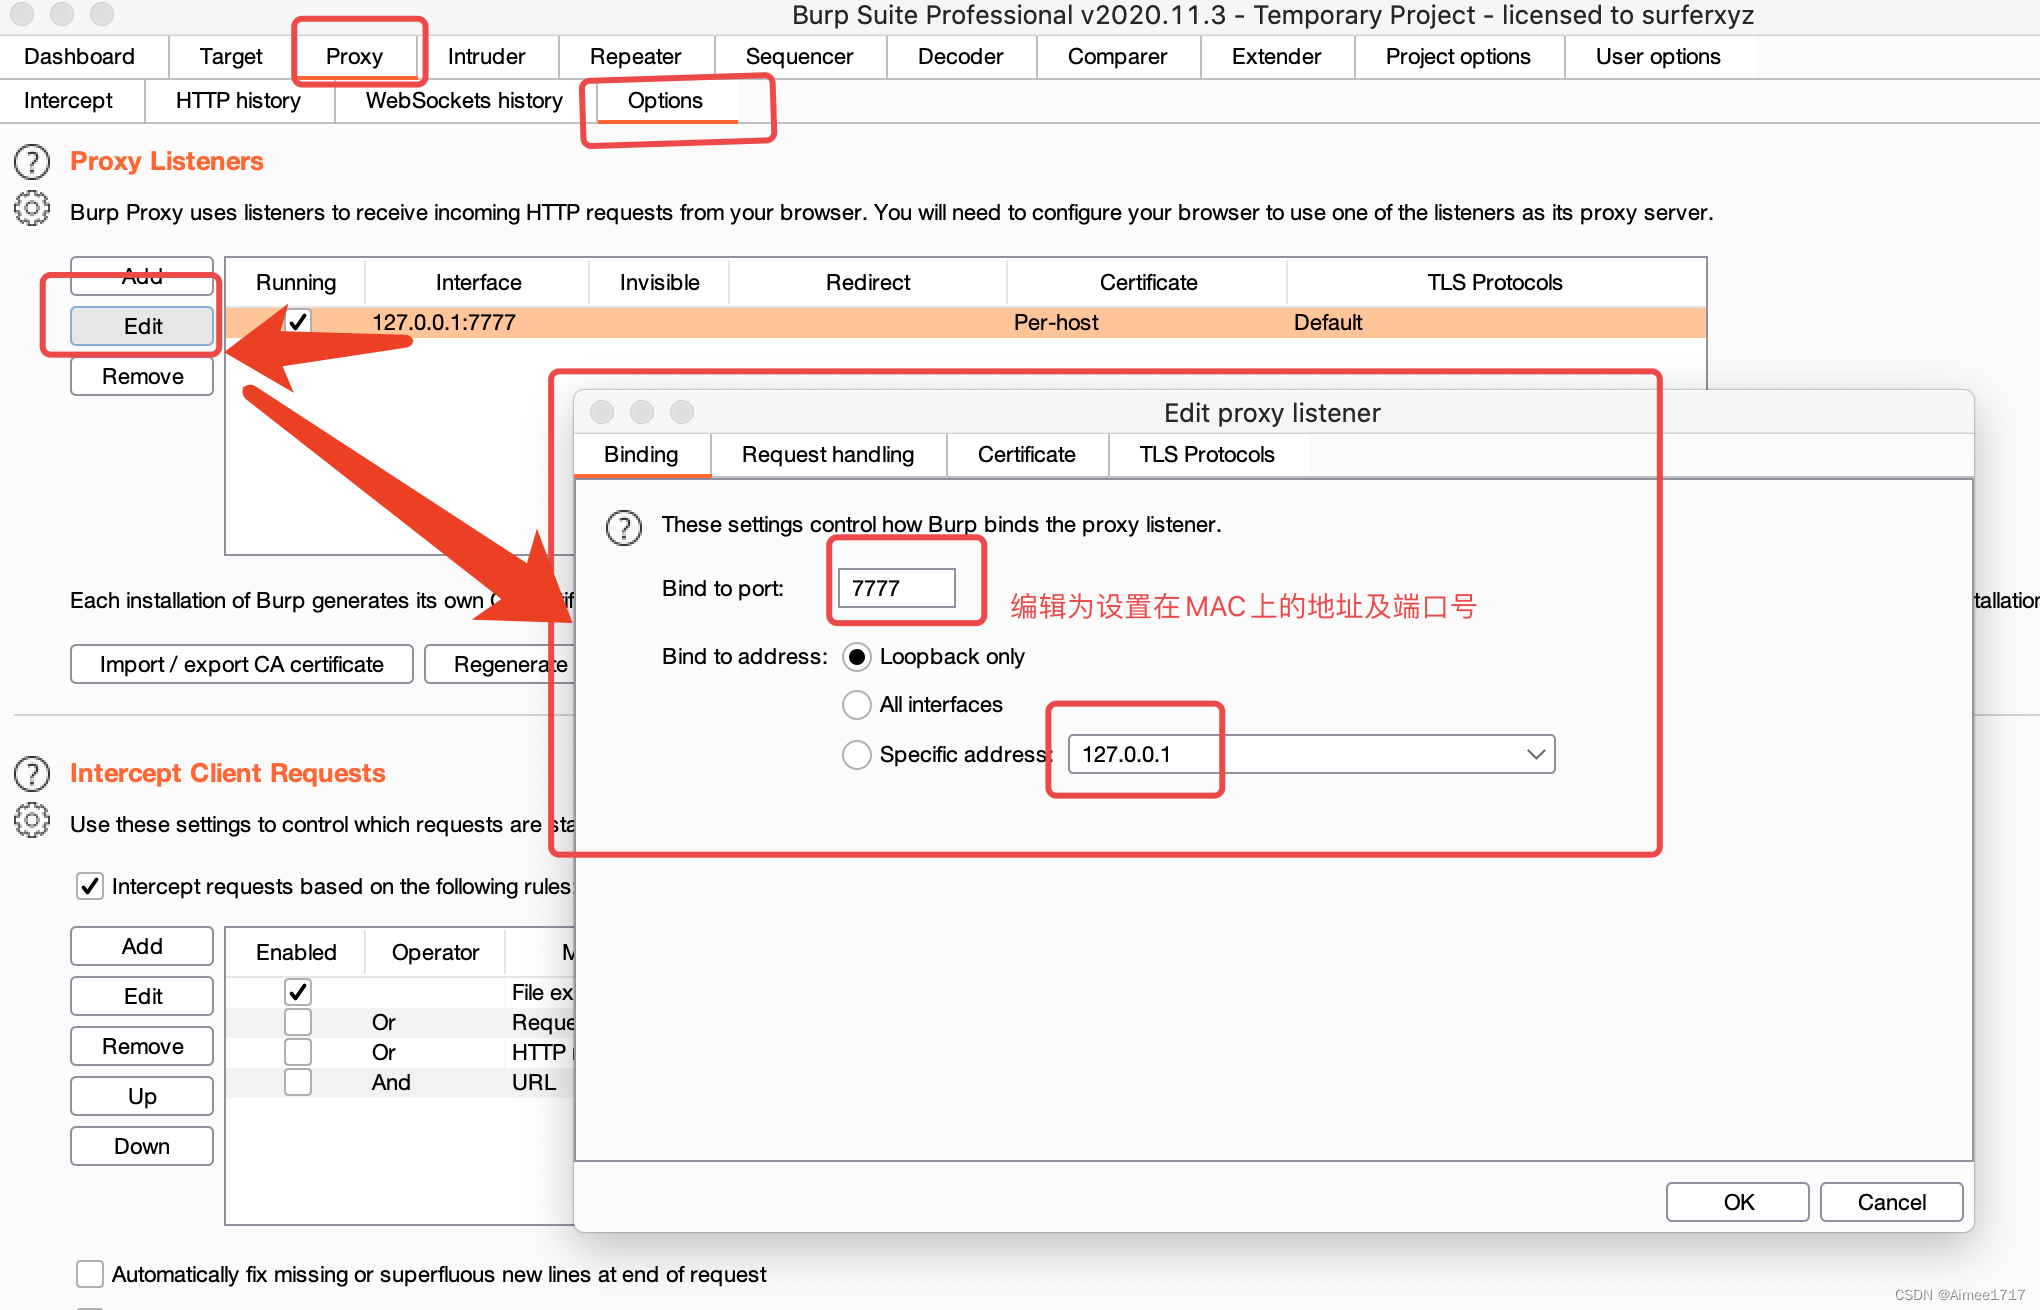Open Specific address dropdown arrow
2040x1310 pixels.
tap(1536, 754)
